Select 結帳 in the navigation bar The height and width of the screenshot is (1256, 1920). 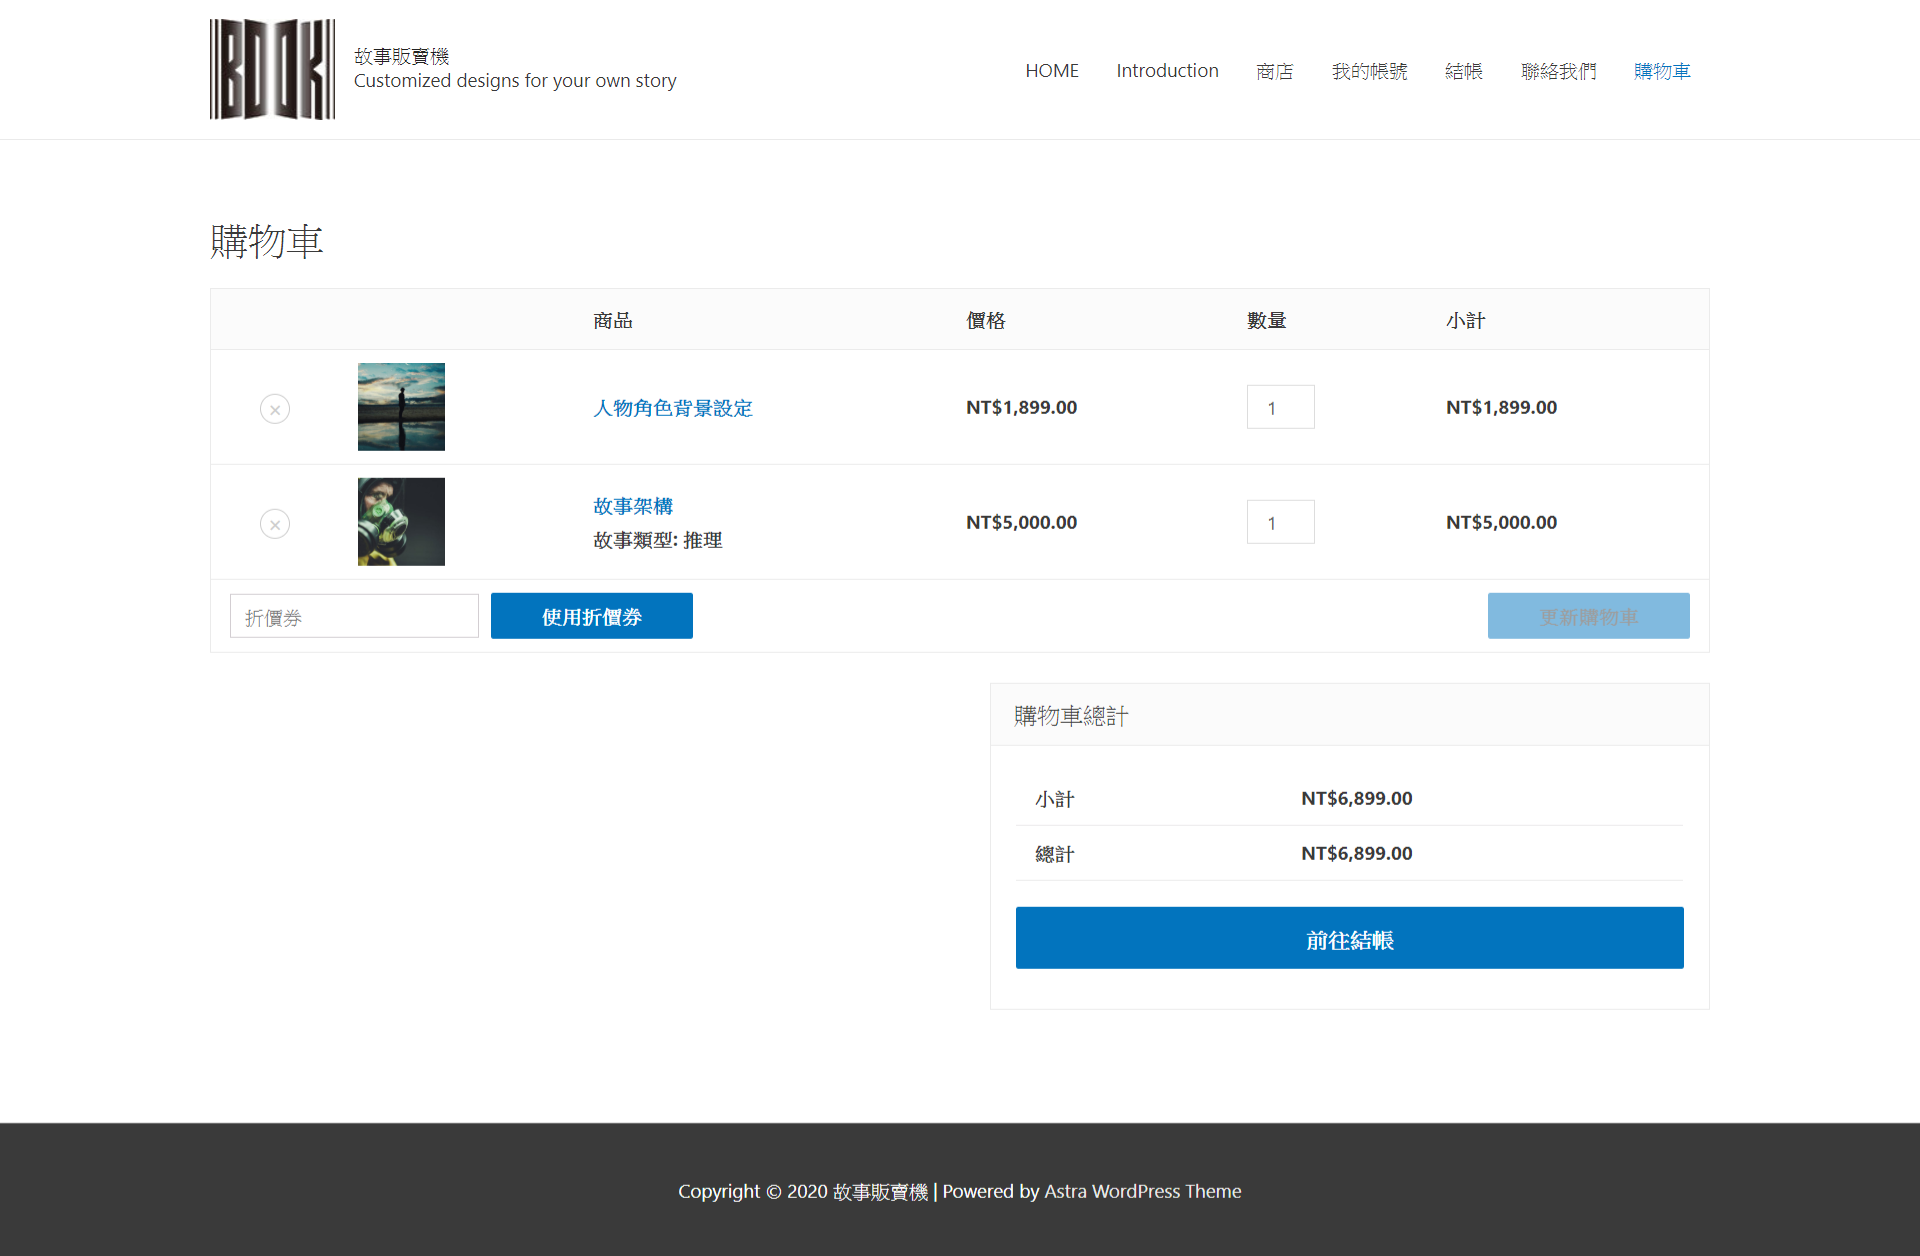click(1463, 71)
